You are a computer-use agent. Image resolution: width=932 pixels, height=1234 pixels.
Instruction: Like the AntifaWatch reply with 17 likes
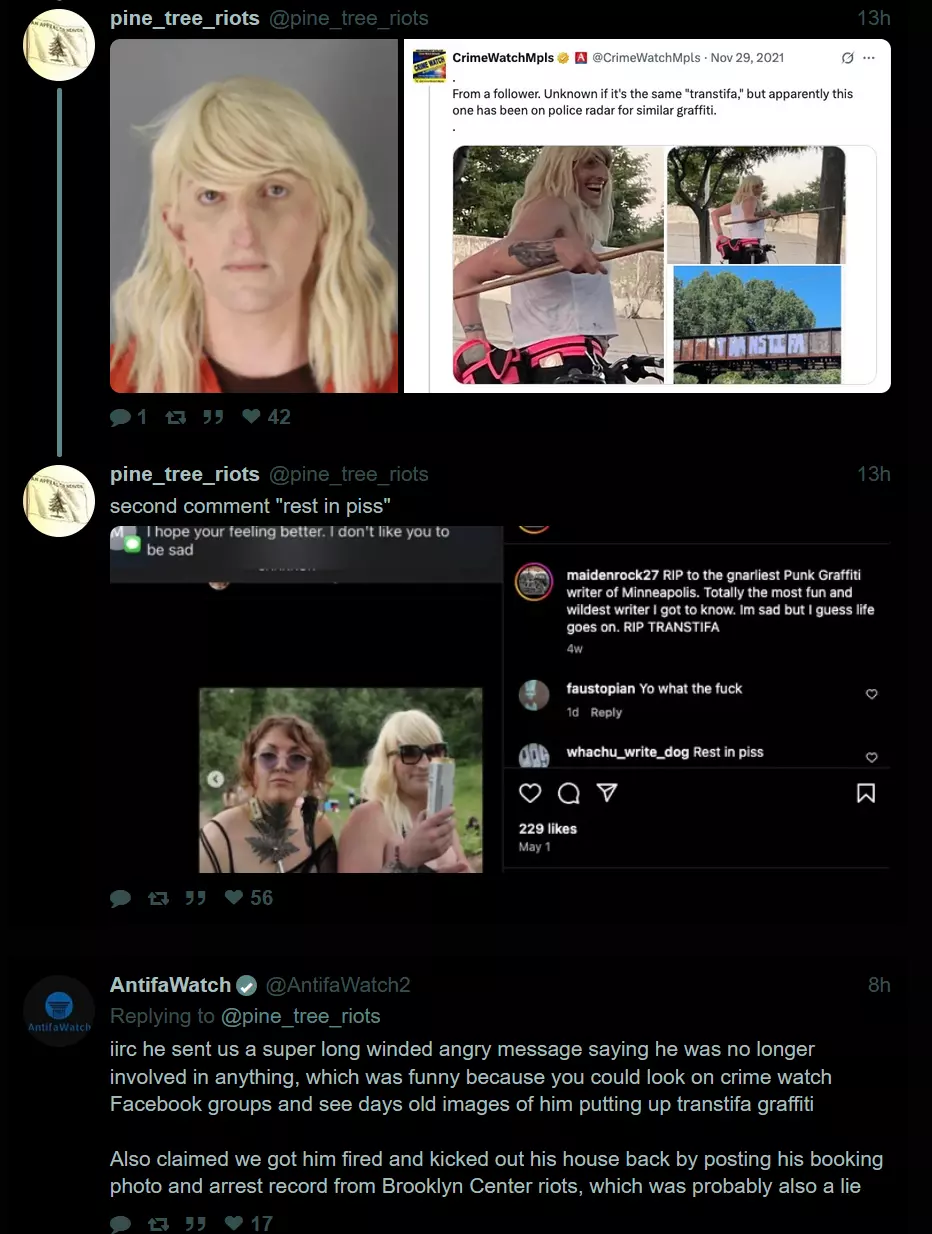(249, 1223)
